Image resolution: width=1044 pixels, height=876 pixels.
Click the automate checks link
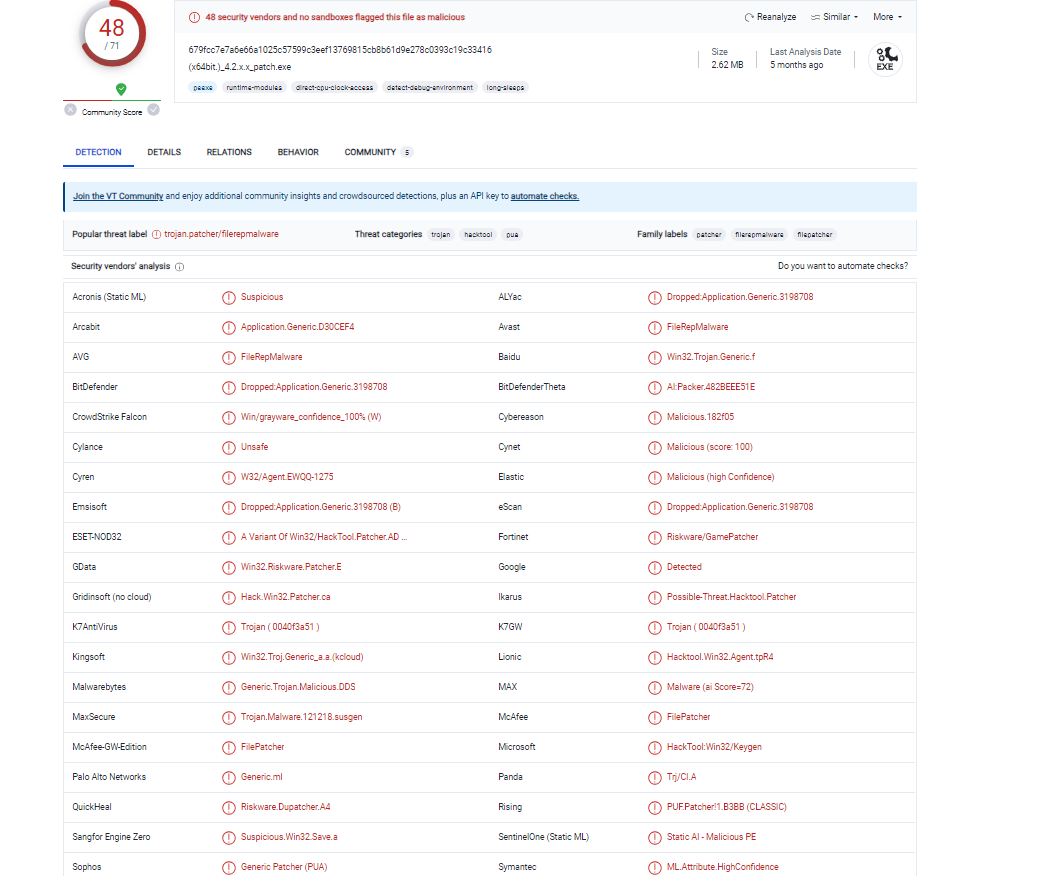(545, 196)
